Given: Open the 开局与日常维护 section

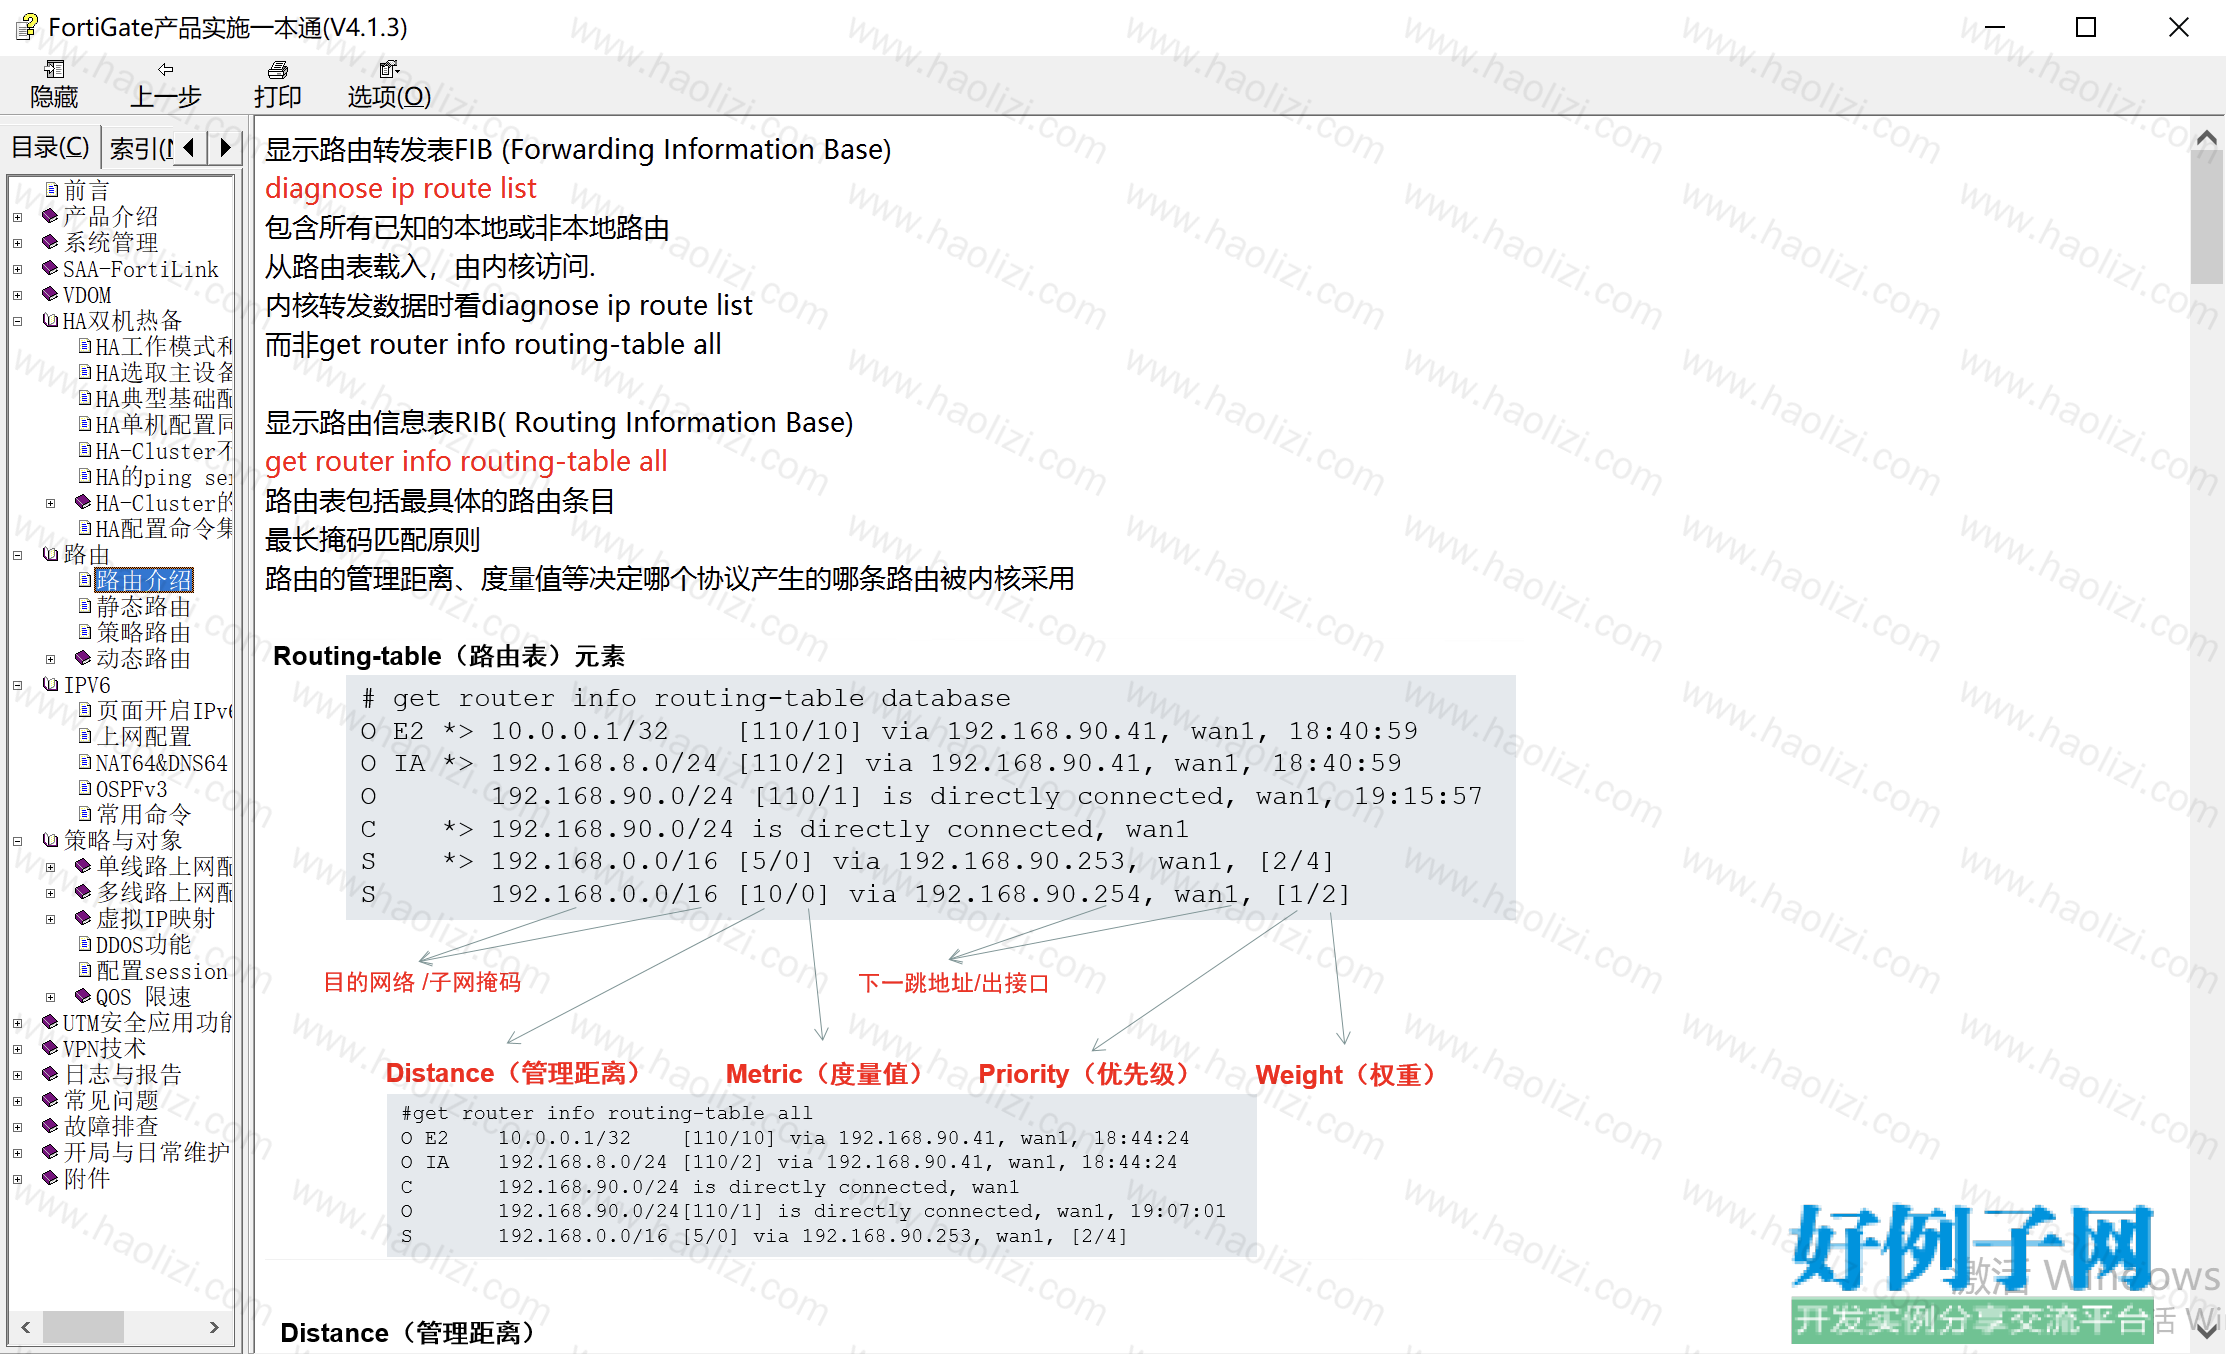Looking at the screenshot, I should pyautogui.click(x=147, y=1152).
